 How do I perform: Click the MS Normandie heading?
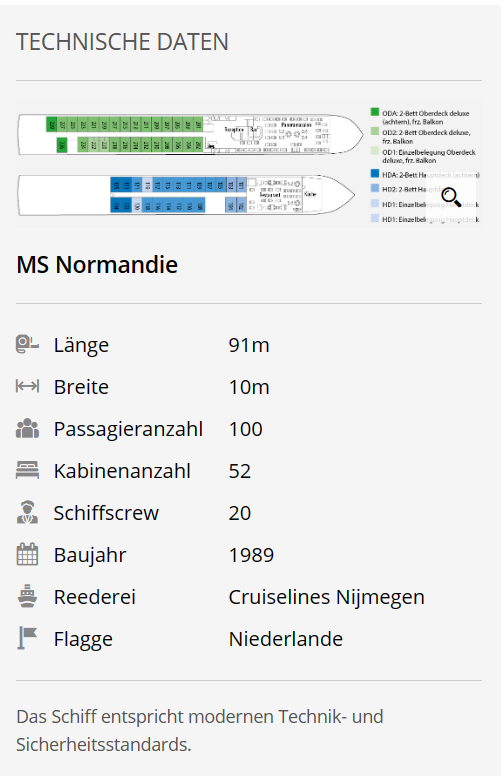coord(97,265)
